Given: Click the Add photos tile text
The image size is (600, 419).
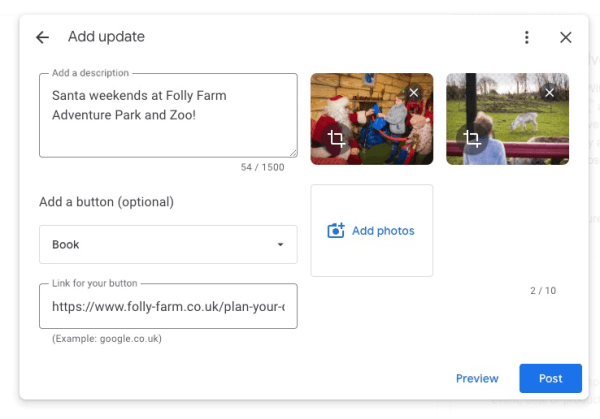Looking at the screenshot, I should [383, 231].
